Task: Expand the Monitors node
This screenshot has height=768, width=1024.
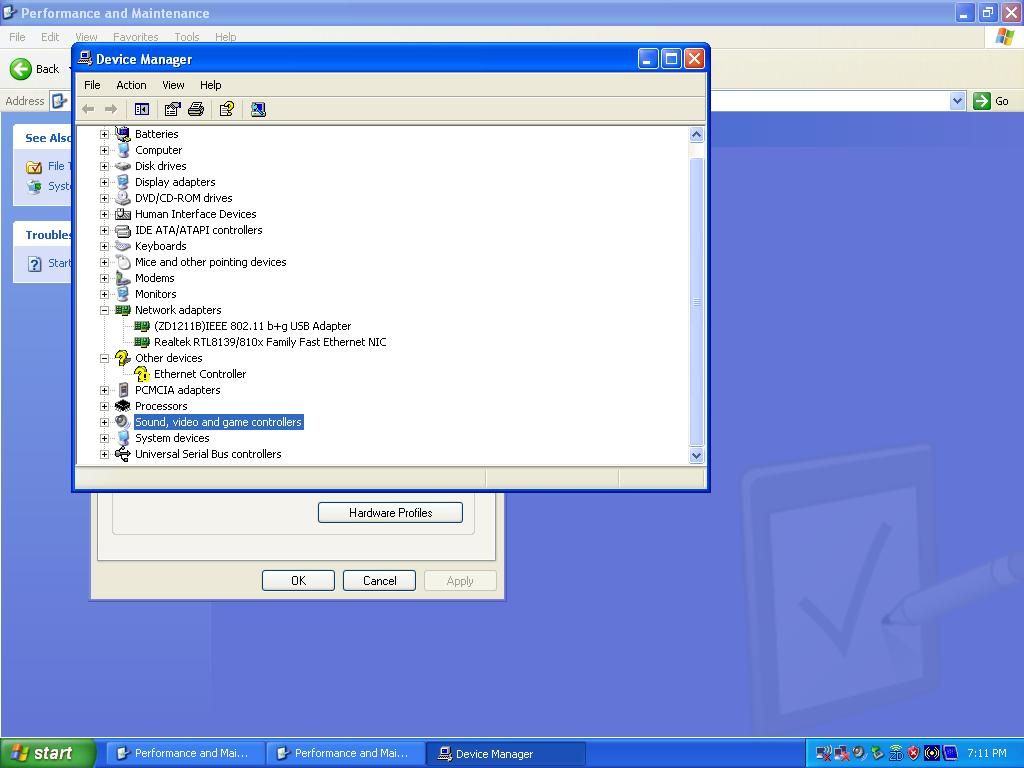Action: tap(104, 294)
